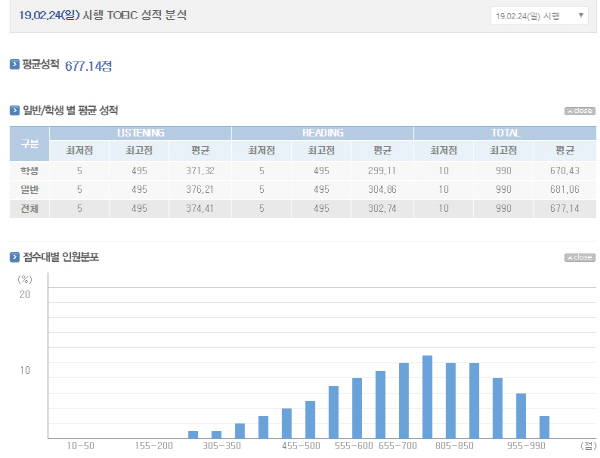Select the TOTAL column group header
The height and width of the screenshot is (458, 600).
tap(505, 133)
